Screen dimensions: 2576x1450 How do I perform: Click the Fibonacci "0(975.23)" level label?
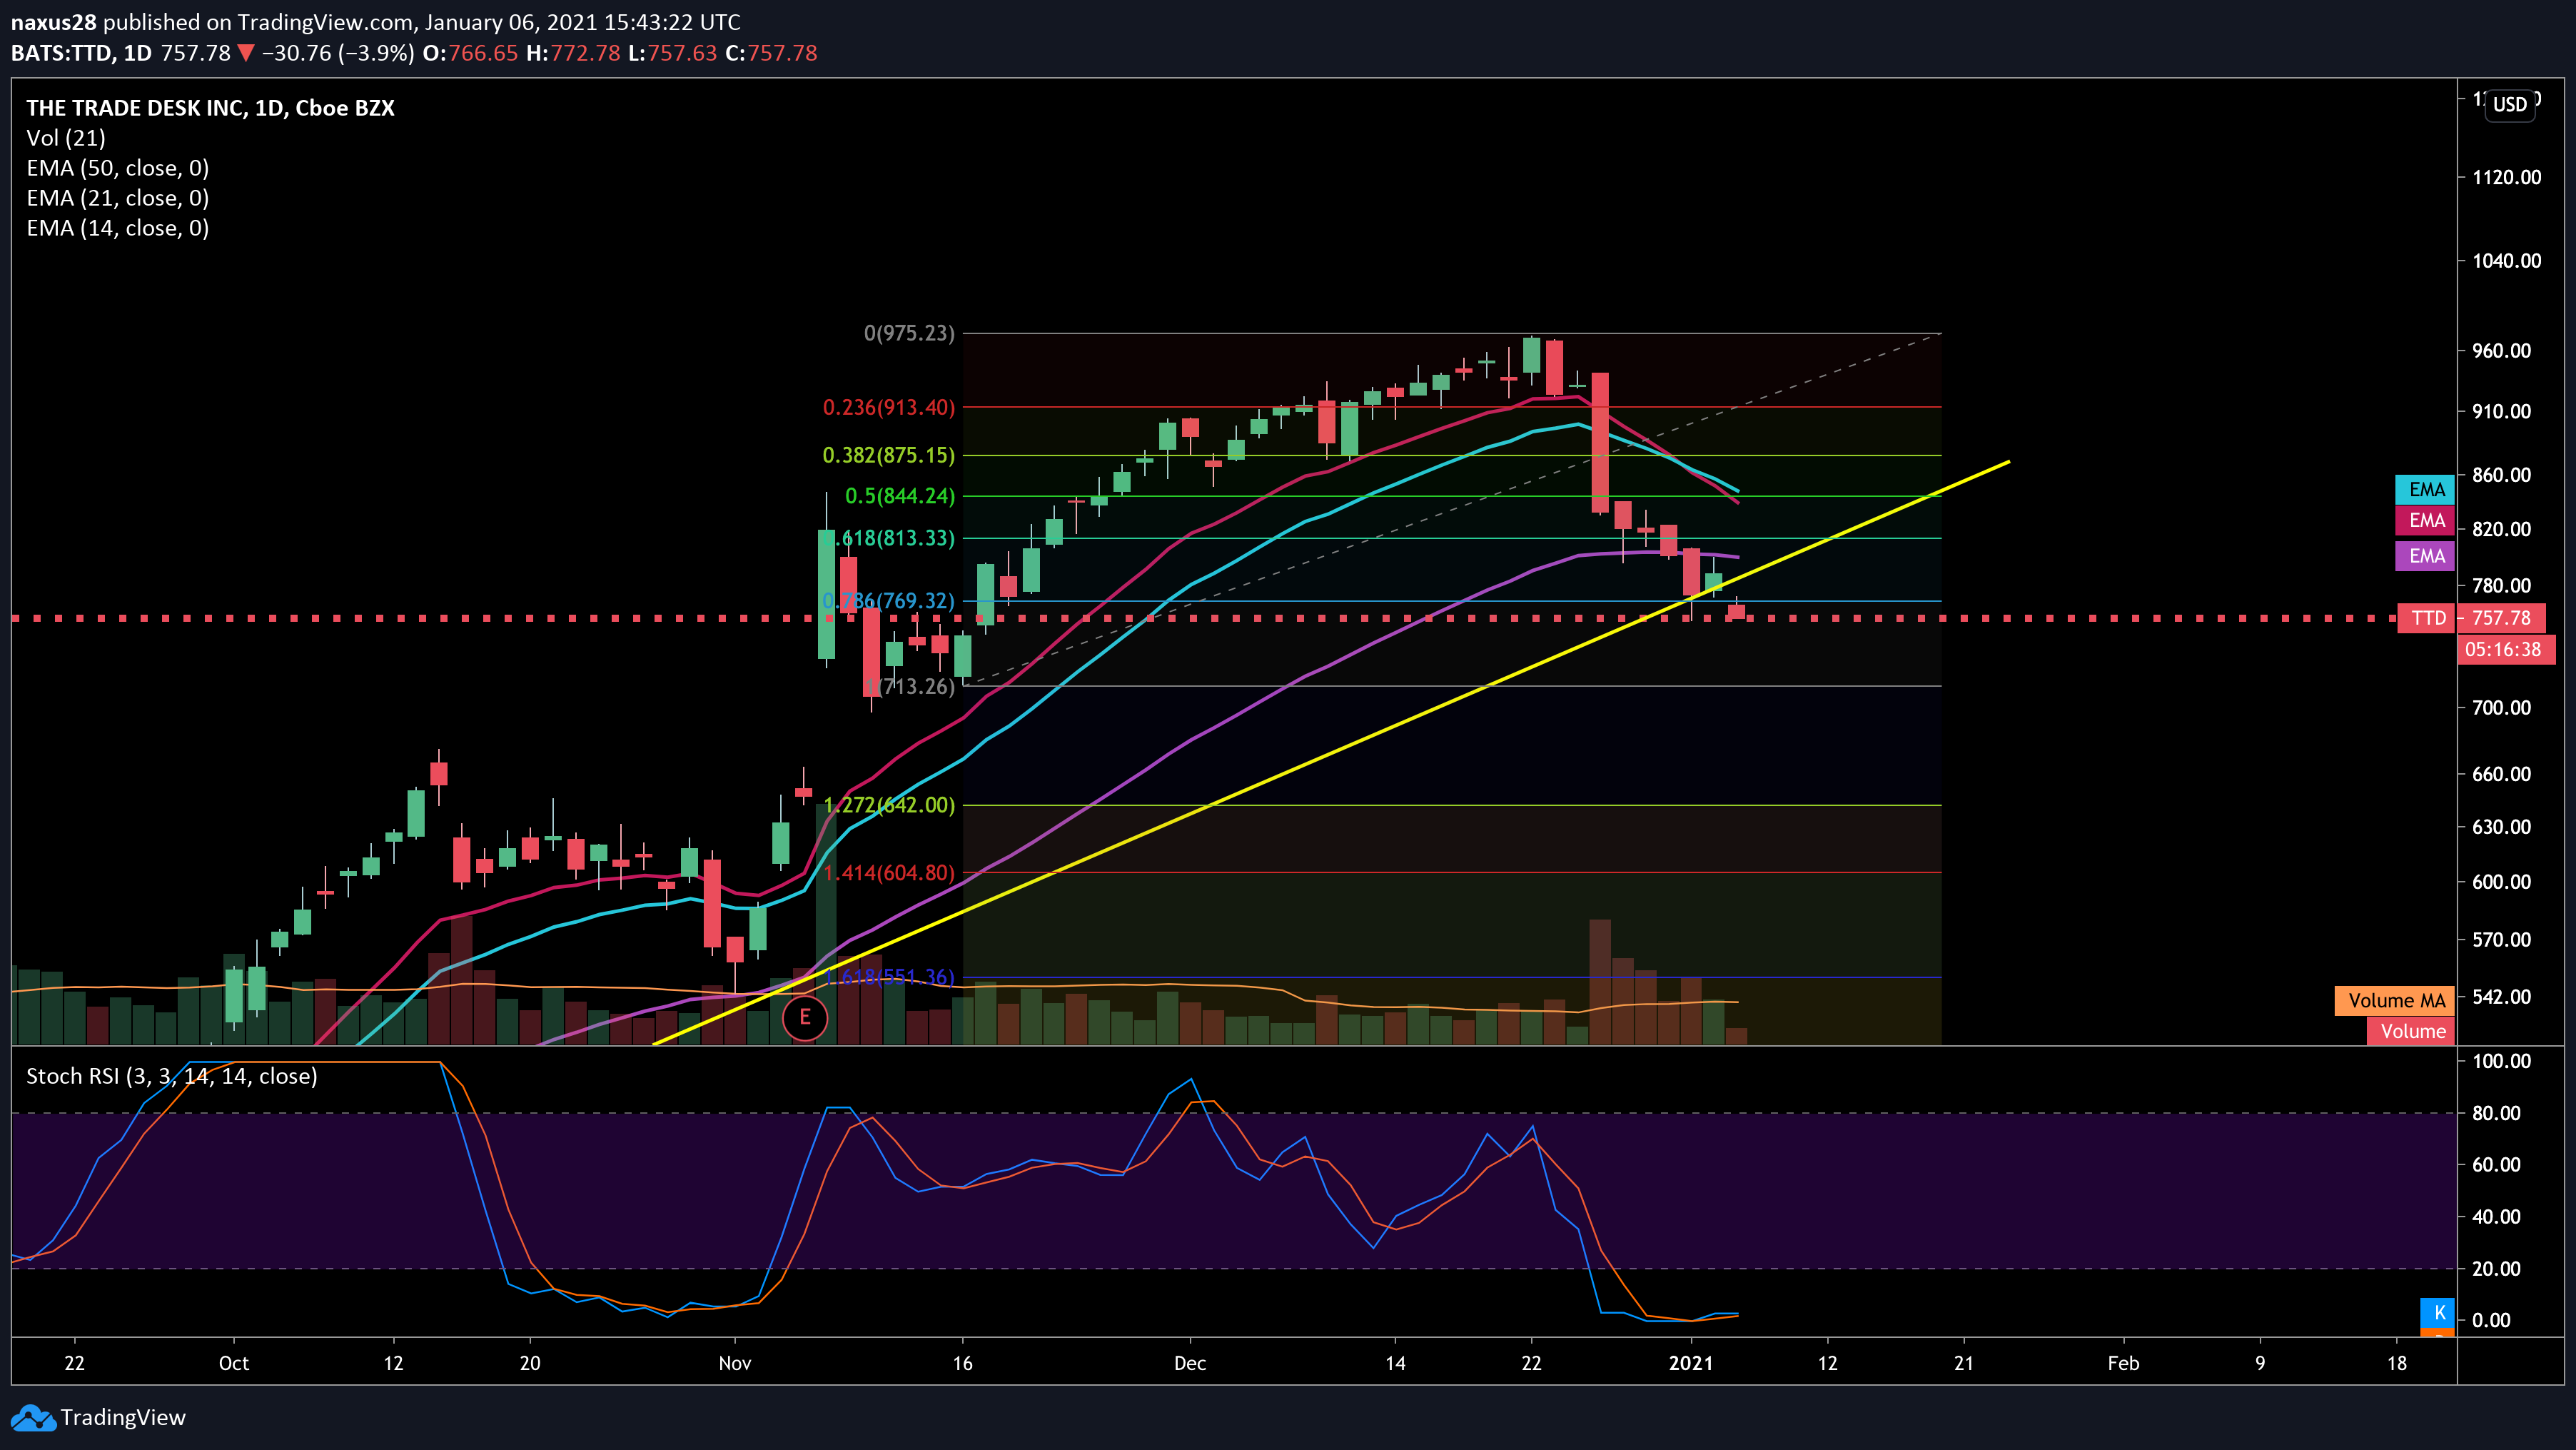point(909,333)
